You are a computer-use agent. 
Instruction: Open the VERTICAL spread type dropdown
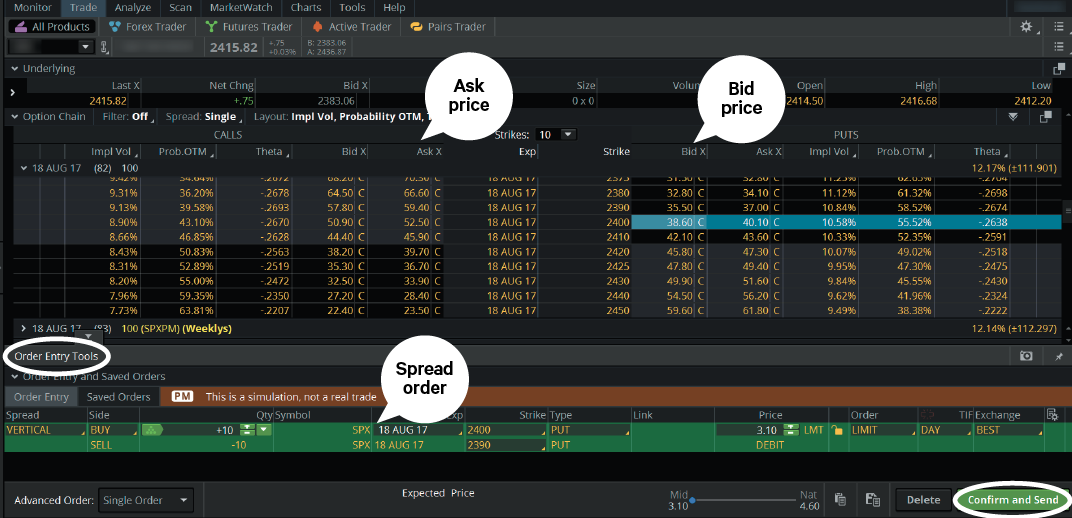(44, 430)
